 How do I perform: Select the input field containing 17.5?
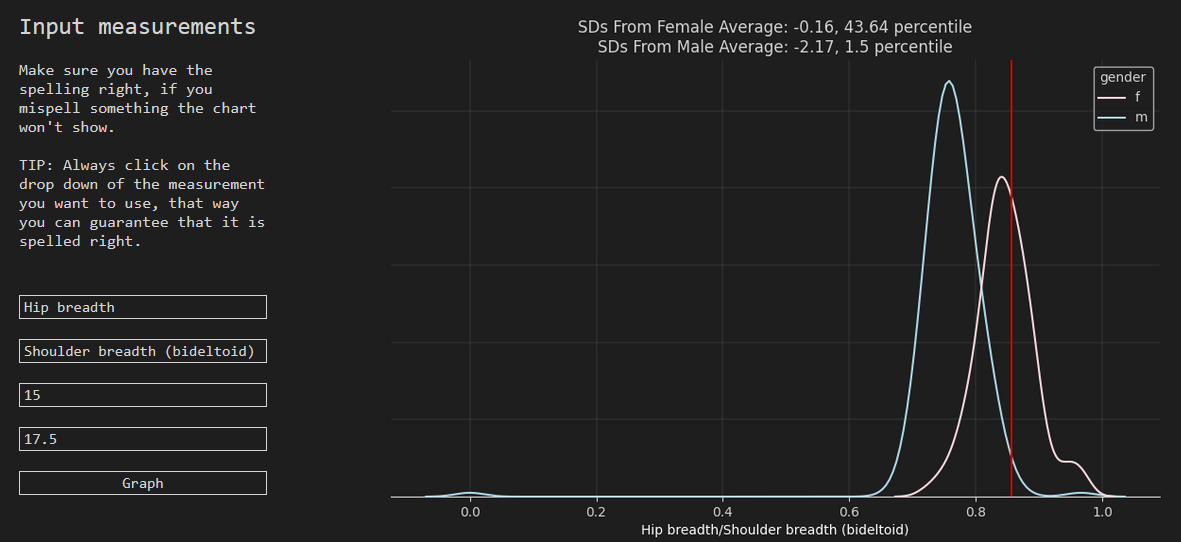[142, 439]
